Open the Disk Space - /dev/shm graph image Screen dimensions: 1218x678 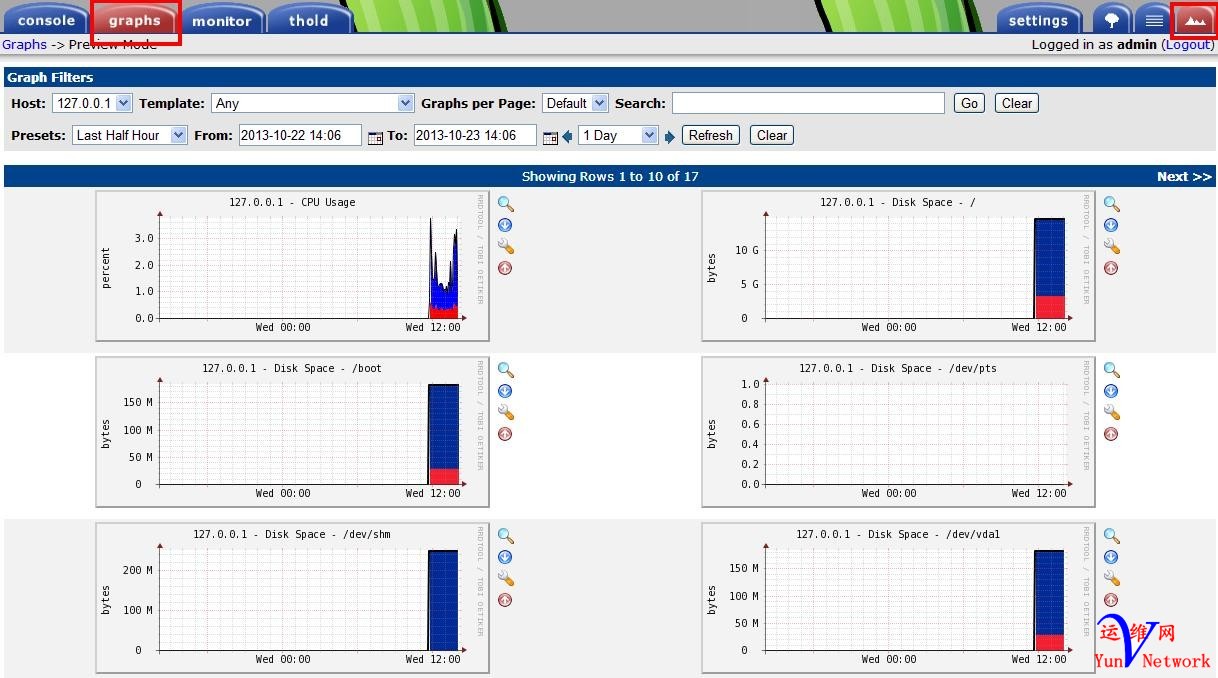(x=293, y=597)
